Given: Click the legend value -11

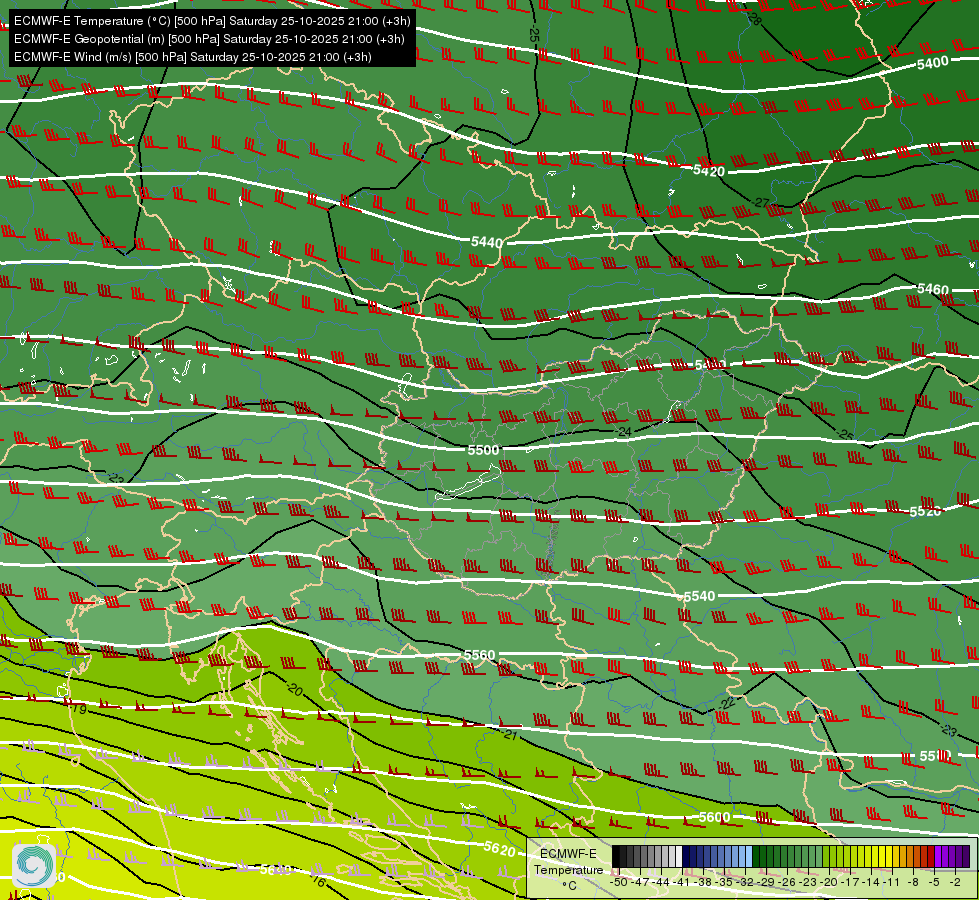Looking at the screenshot, I should [x=892, y=882].
